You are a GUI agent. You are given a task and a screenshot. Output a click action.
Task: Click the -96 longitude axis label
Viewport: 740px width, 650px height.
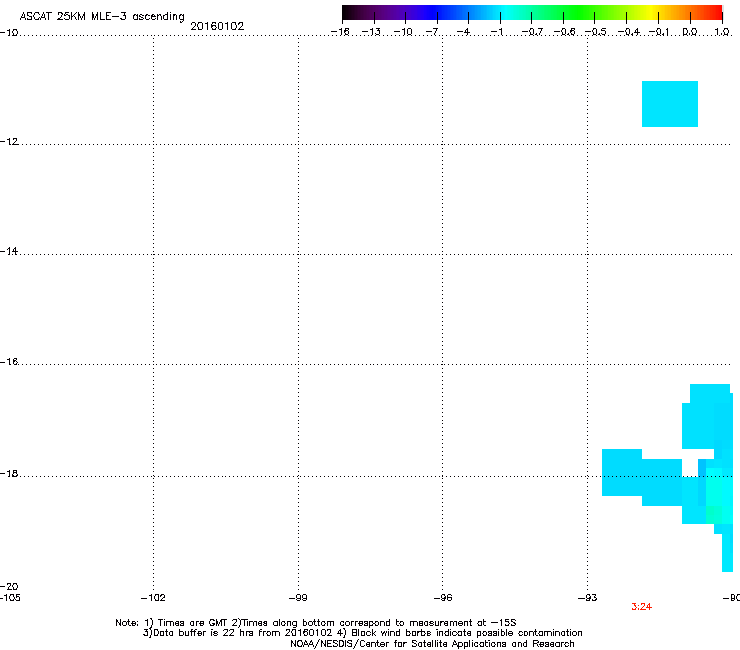click(x=443, y=598)
